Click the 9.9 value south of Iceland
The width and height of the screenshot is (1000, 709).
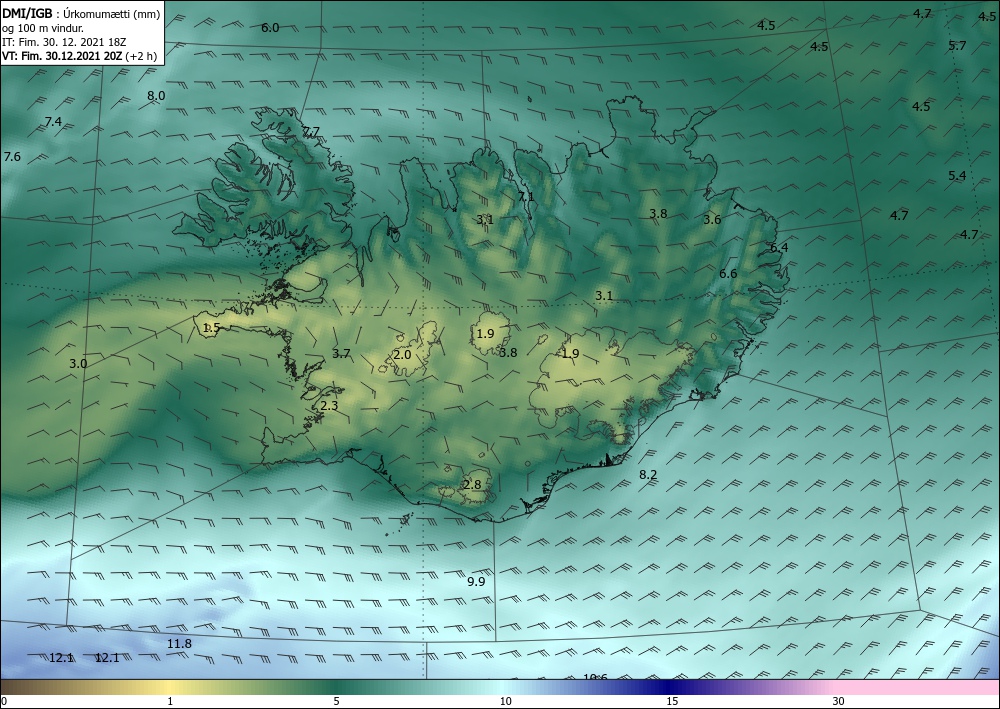click(x=476, y=581)
